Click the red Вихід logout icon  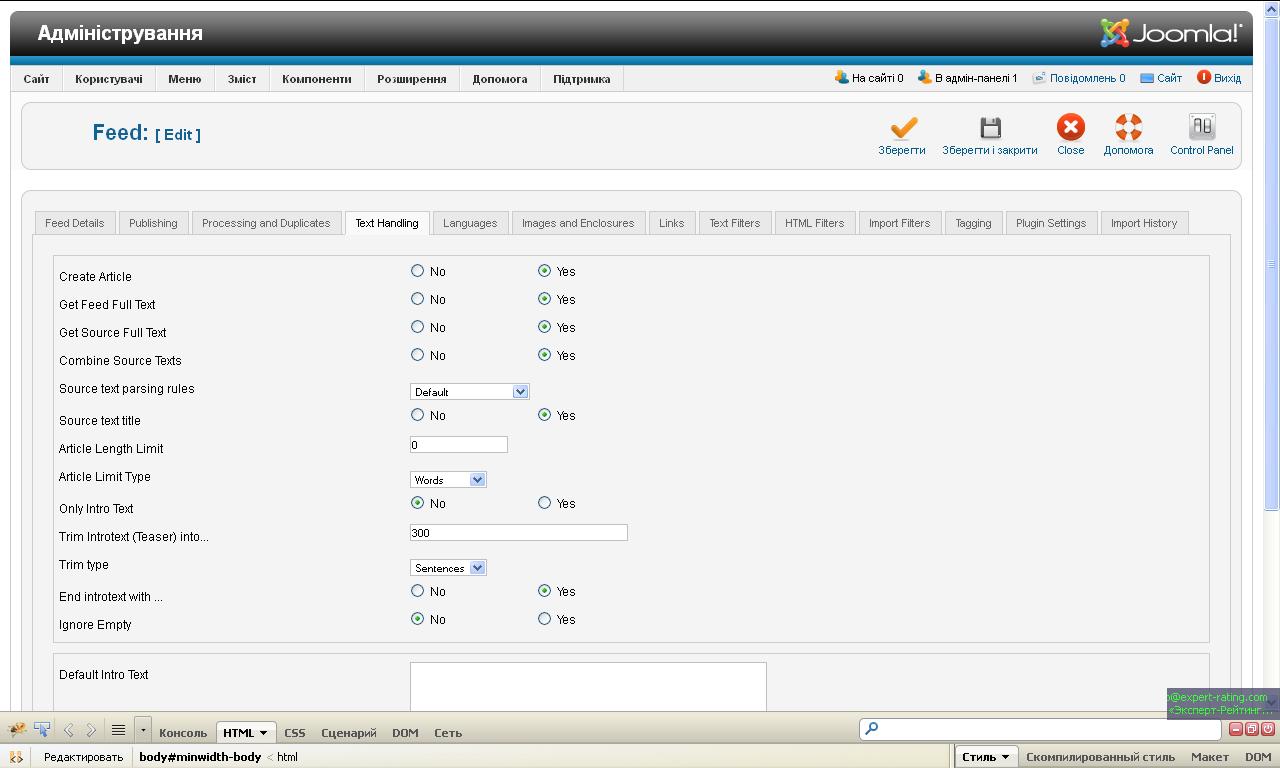click(x=1204, y=77)
